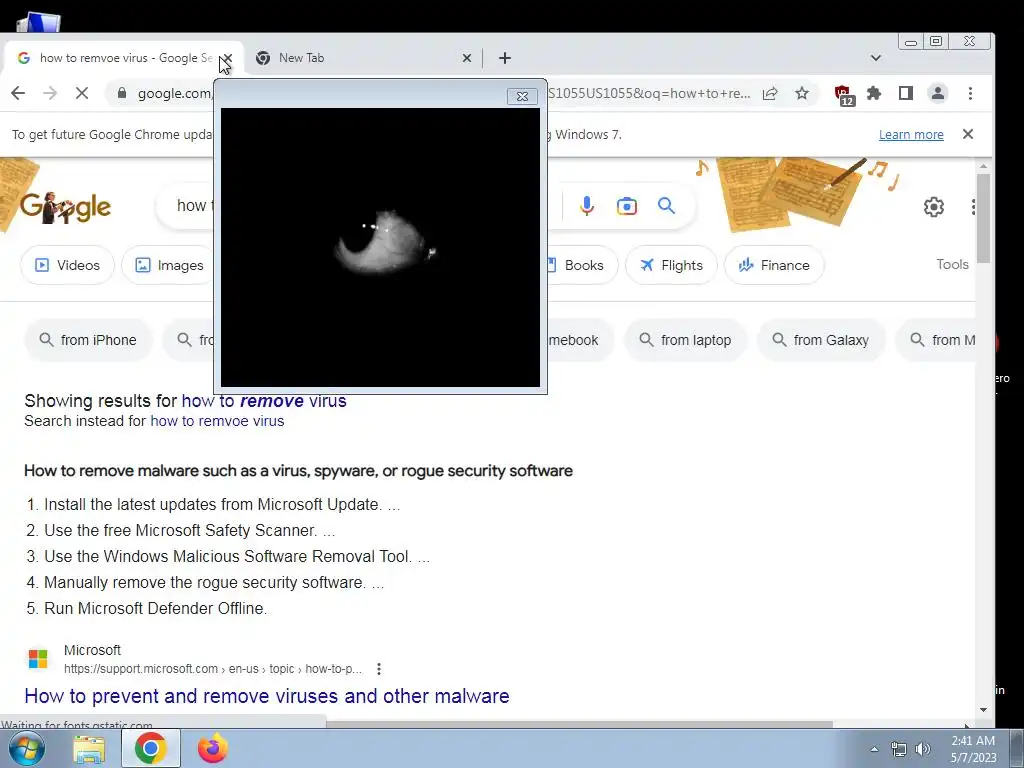Click the Chrome taskbar icon
Screen dimensions: 1024x768
pyautogui.click(x=151, y=748)
